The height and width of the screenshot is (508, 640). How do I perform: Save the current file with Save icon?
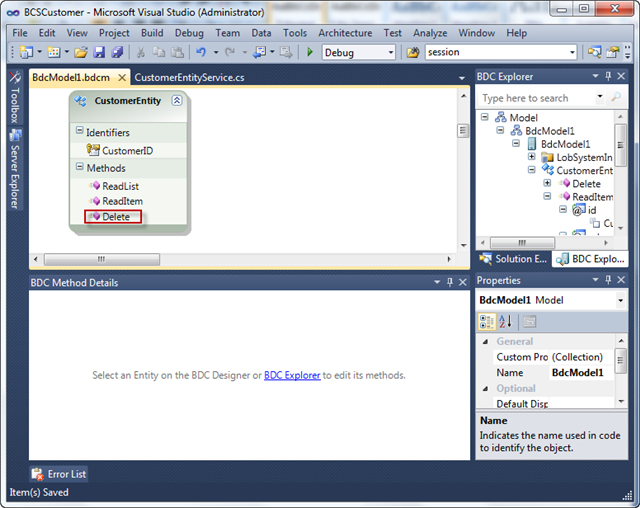[x=99, y=52]
